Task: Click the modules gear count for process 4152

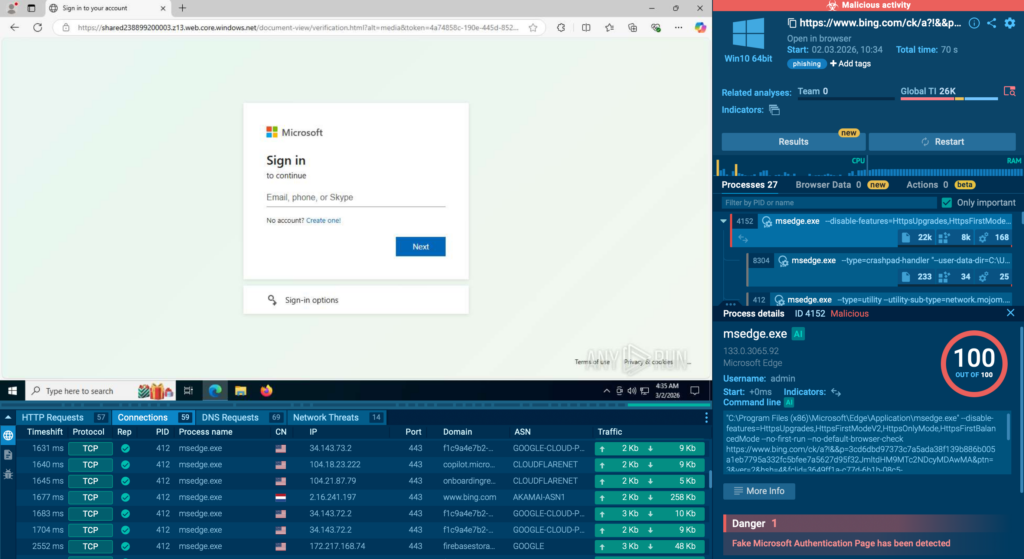Action: point(983,238)
